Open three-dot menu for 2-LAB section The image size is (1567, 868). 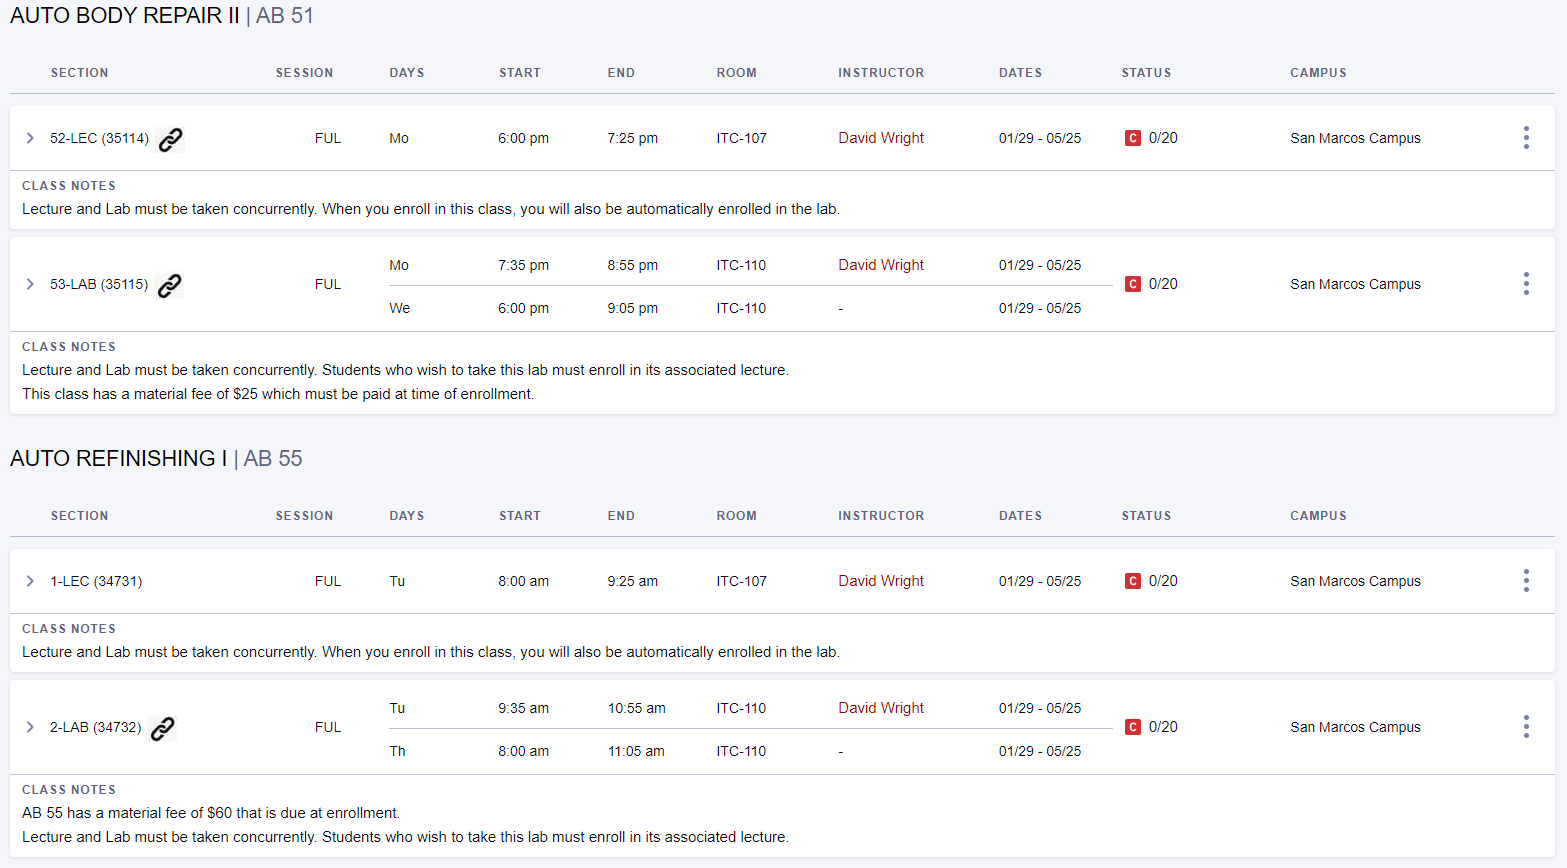click(x=1525, y=727)
